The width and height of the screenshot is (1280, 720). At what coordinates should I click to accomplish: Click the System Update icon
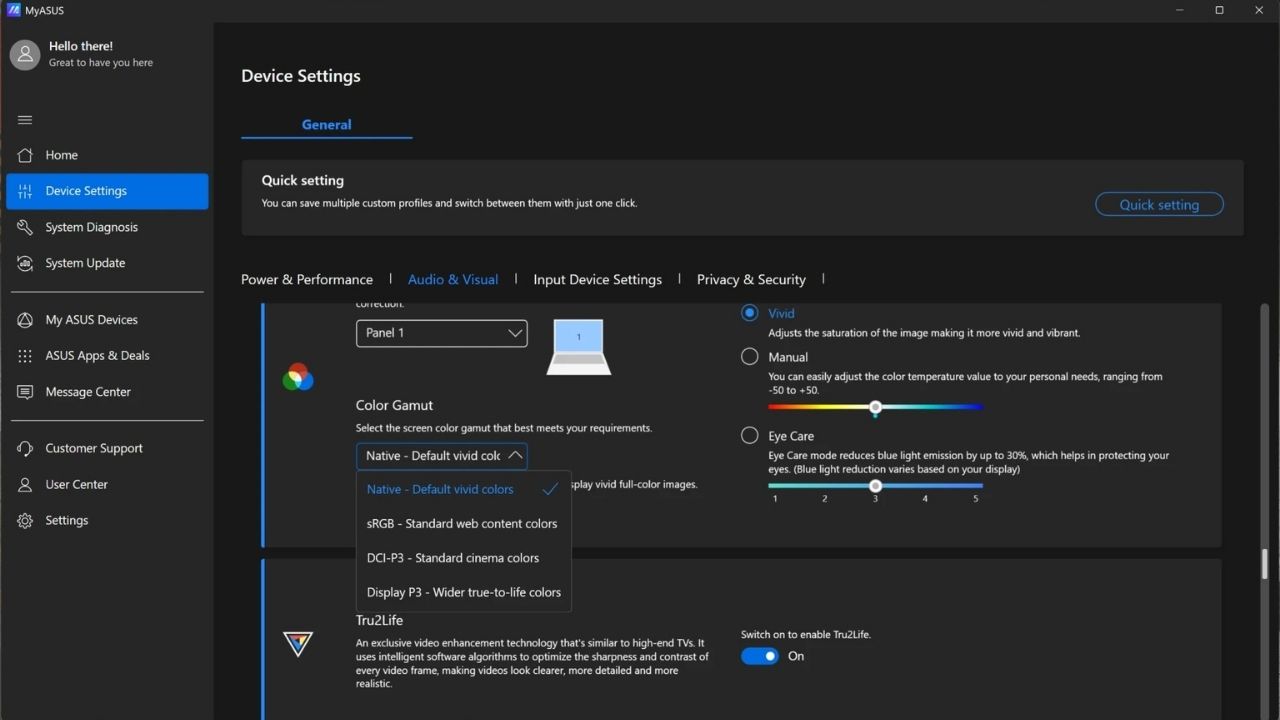[26, 263]
